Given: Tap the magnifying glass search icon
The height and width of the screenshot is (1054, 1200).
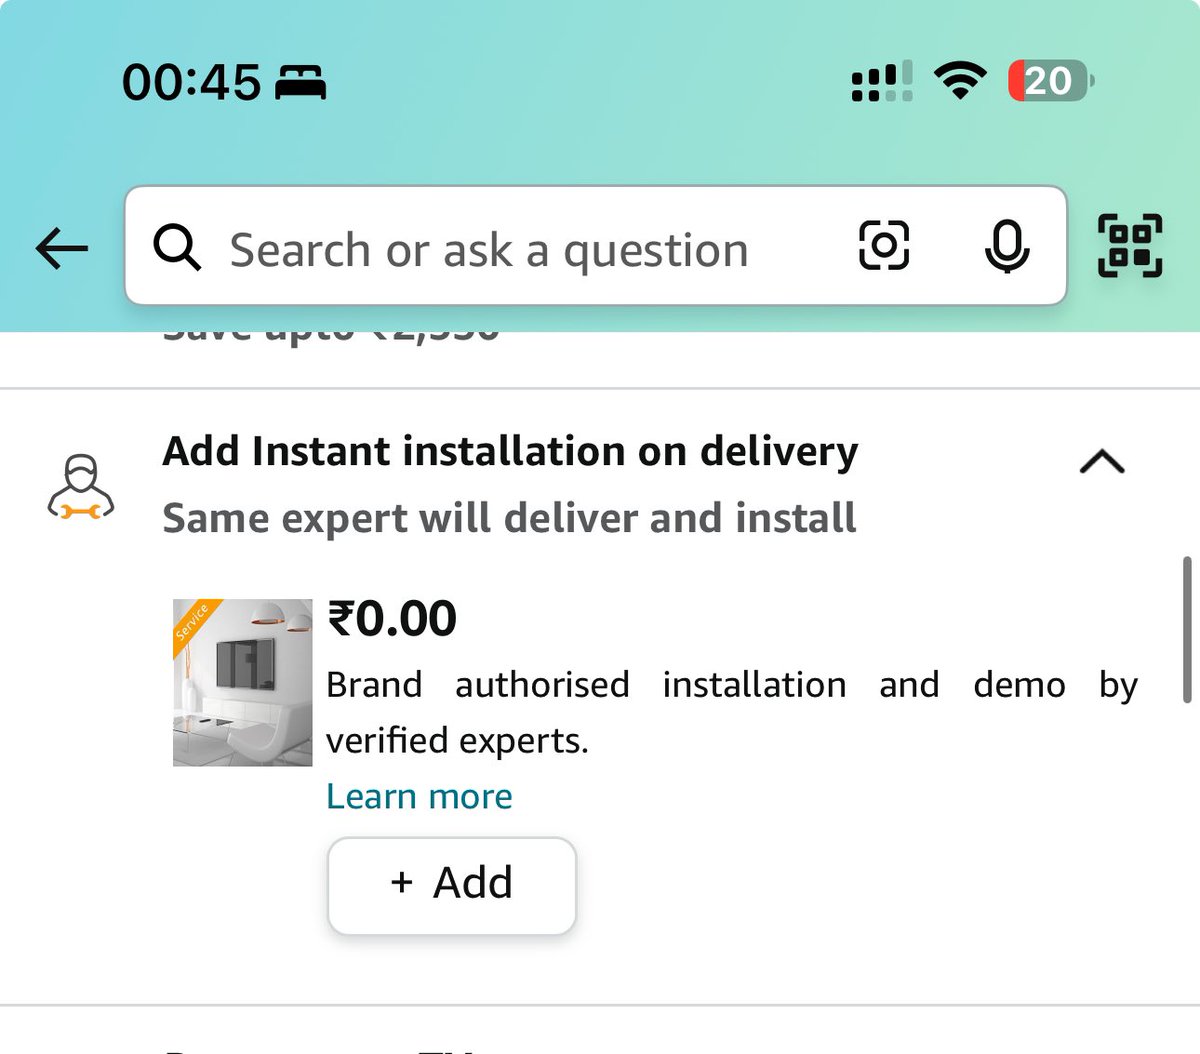Looking at the screenshot, I should point(177,248).
